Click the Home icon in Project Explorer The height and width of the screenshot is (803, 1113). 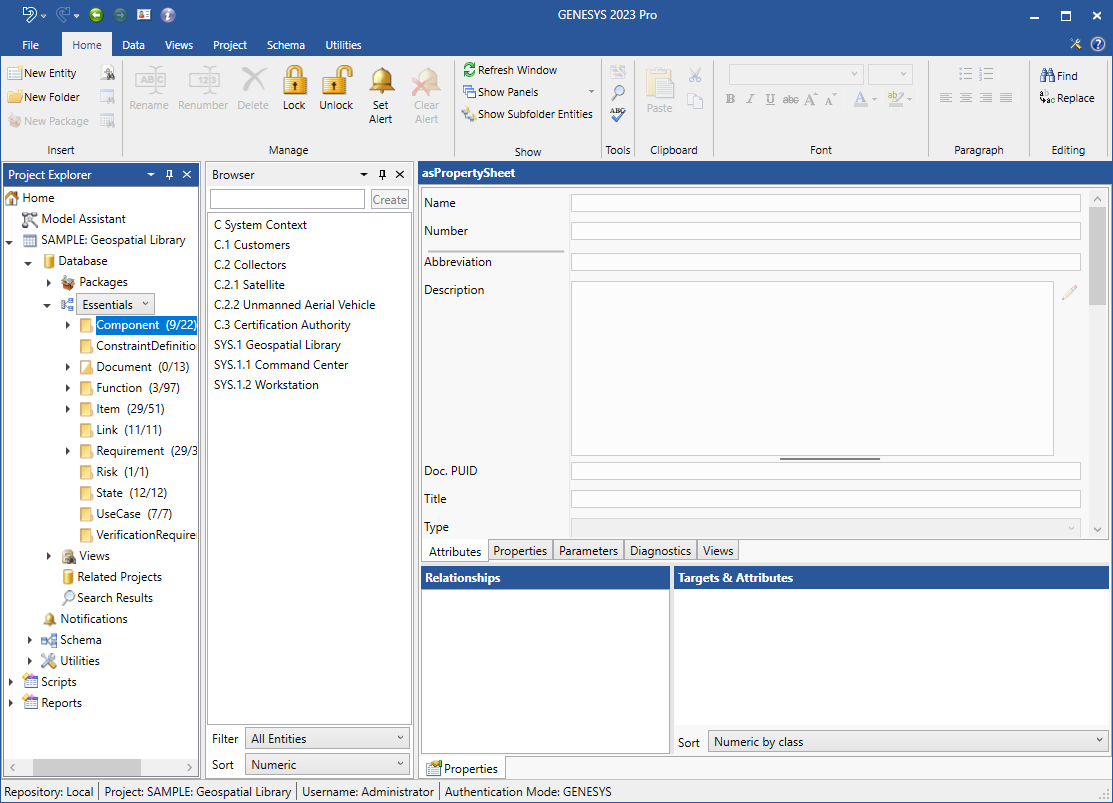pyautogui.click(x=12, y=197)
